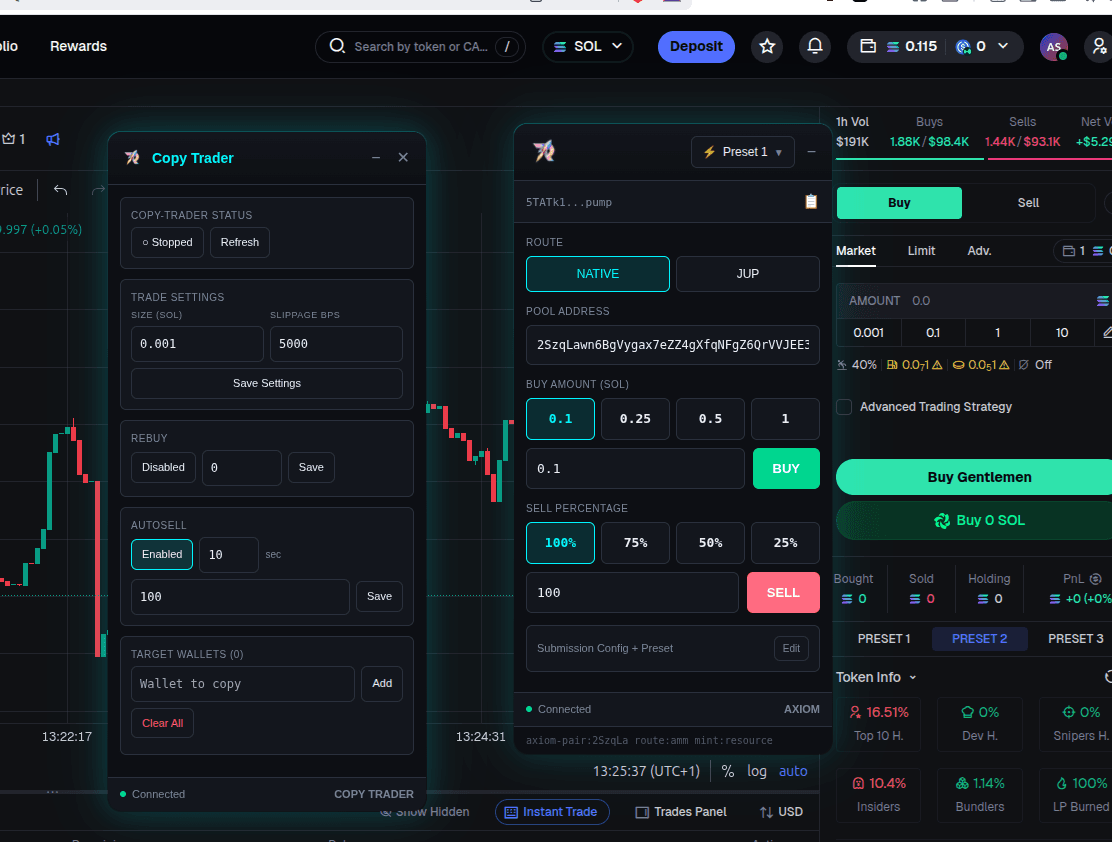Click the user settings icon at top right
The image size is (1112, 842).
1098,47
